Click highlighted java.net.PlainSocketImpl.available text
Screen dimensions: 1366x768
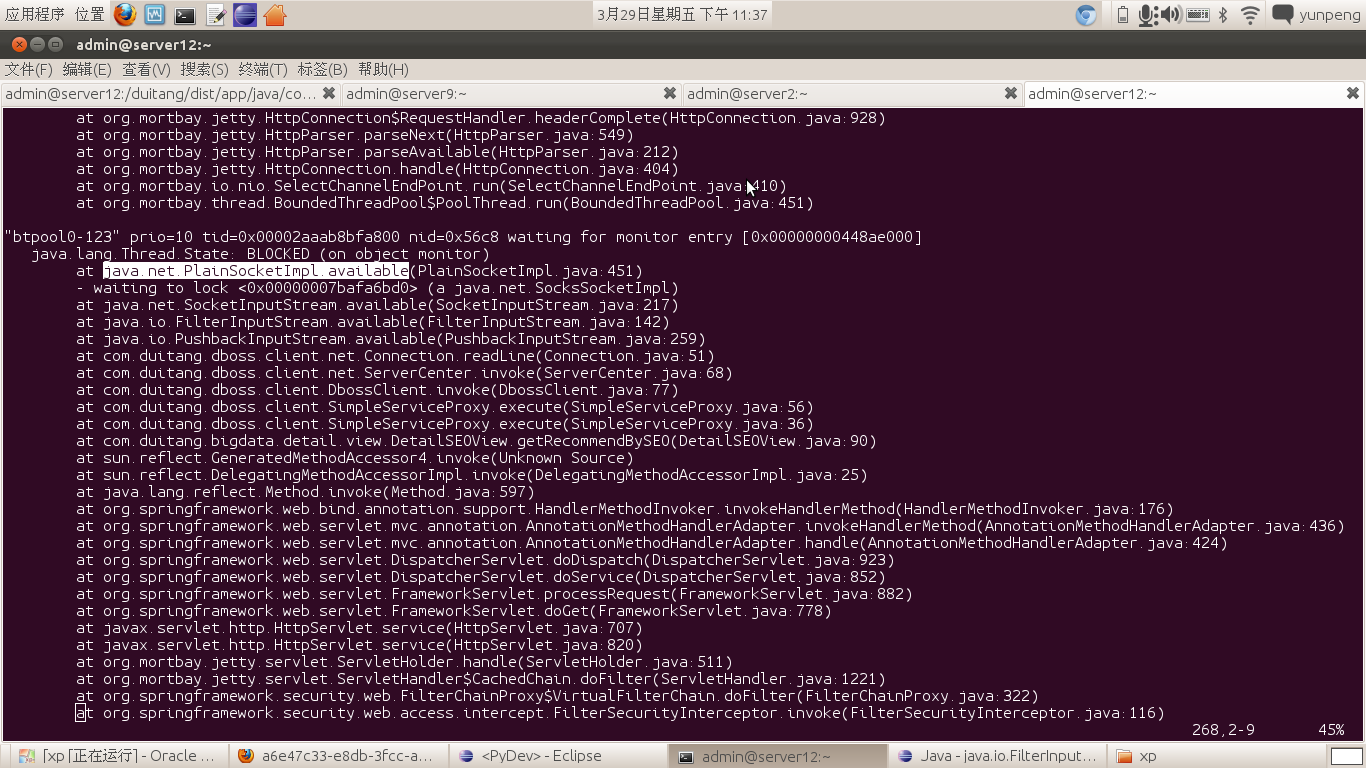pos(256,271)
